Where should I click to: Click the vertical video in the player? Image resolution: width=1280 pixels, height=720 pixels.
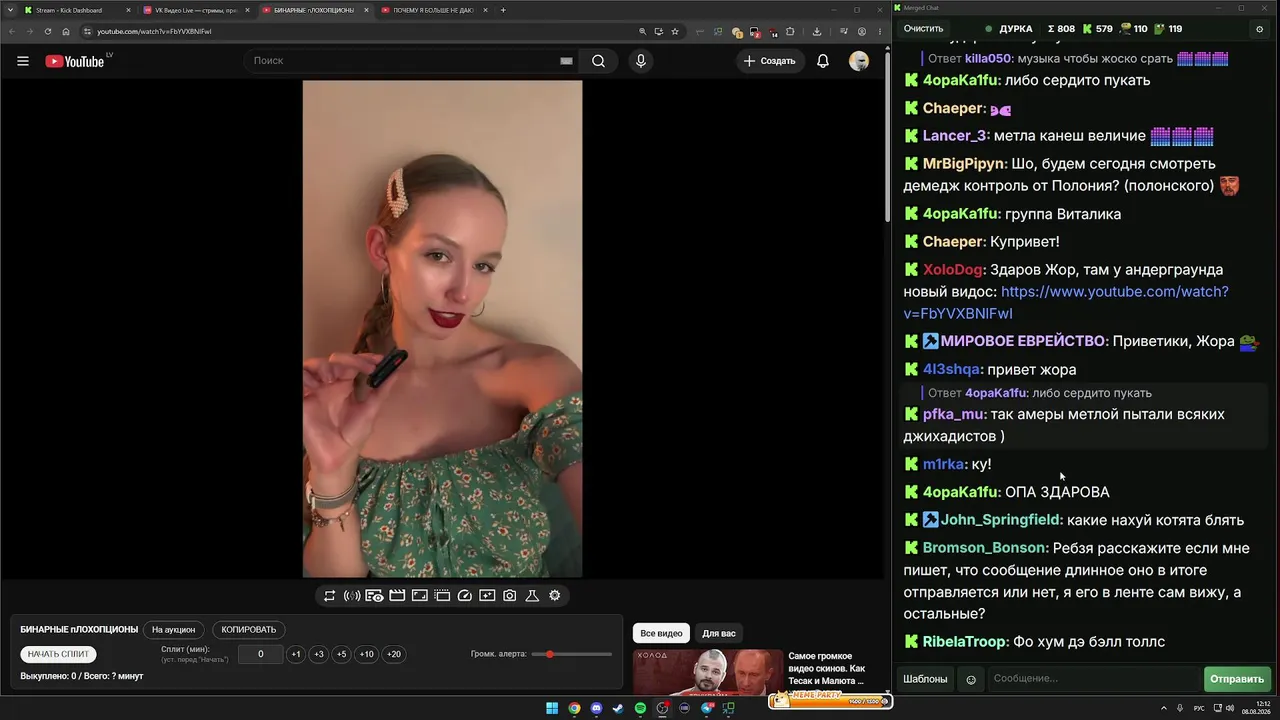click(442, 329)
